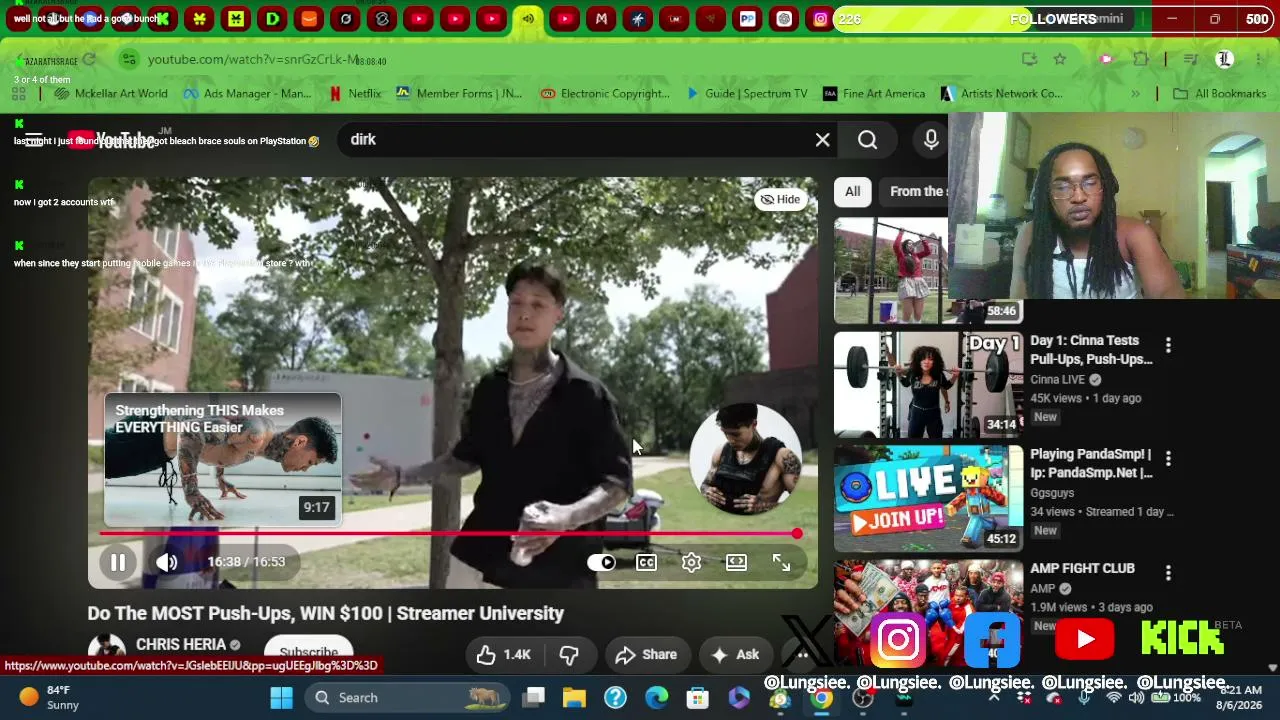
Task: Switch to the Instagram browser tab
Action: pos(820,19)
